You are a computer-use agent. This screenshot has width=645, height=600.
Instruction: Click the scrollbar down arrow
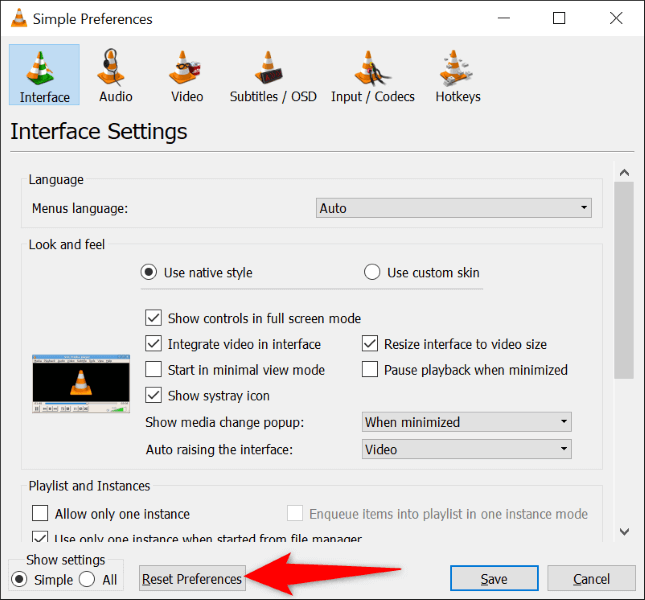pyautogui.click(x=624, y=532)
